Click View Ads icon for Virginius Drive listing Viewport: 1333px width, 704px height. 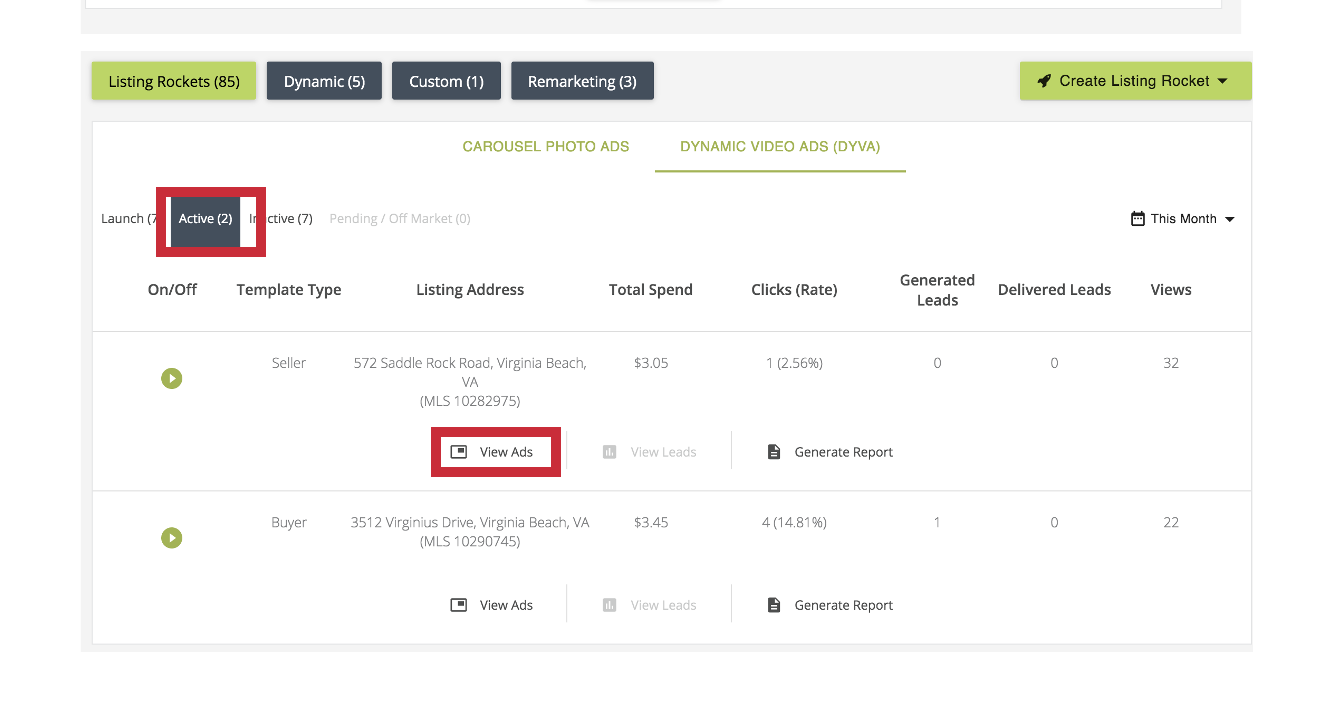click(x=459, y=605)
